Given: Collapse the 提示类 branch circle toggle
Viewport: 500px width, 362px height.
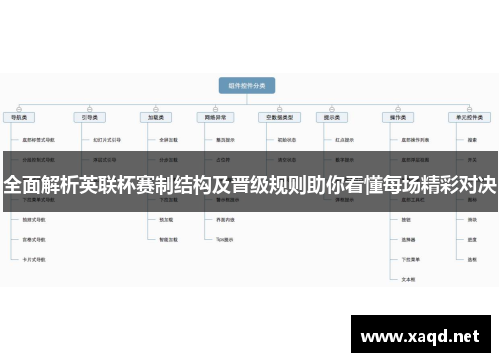Looking at the screenshot, I should pos(332,109).
